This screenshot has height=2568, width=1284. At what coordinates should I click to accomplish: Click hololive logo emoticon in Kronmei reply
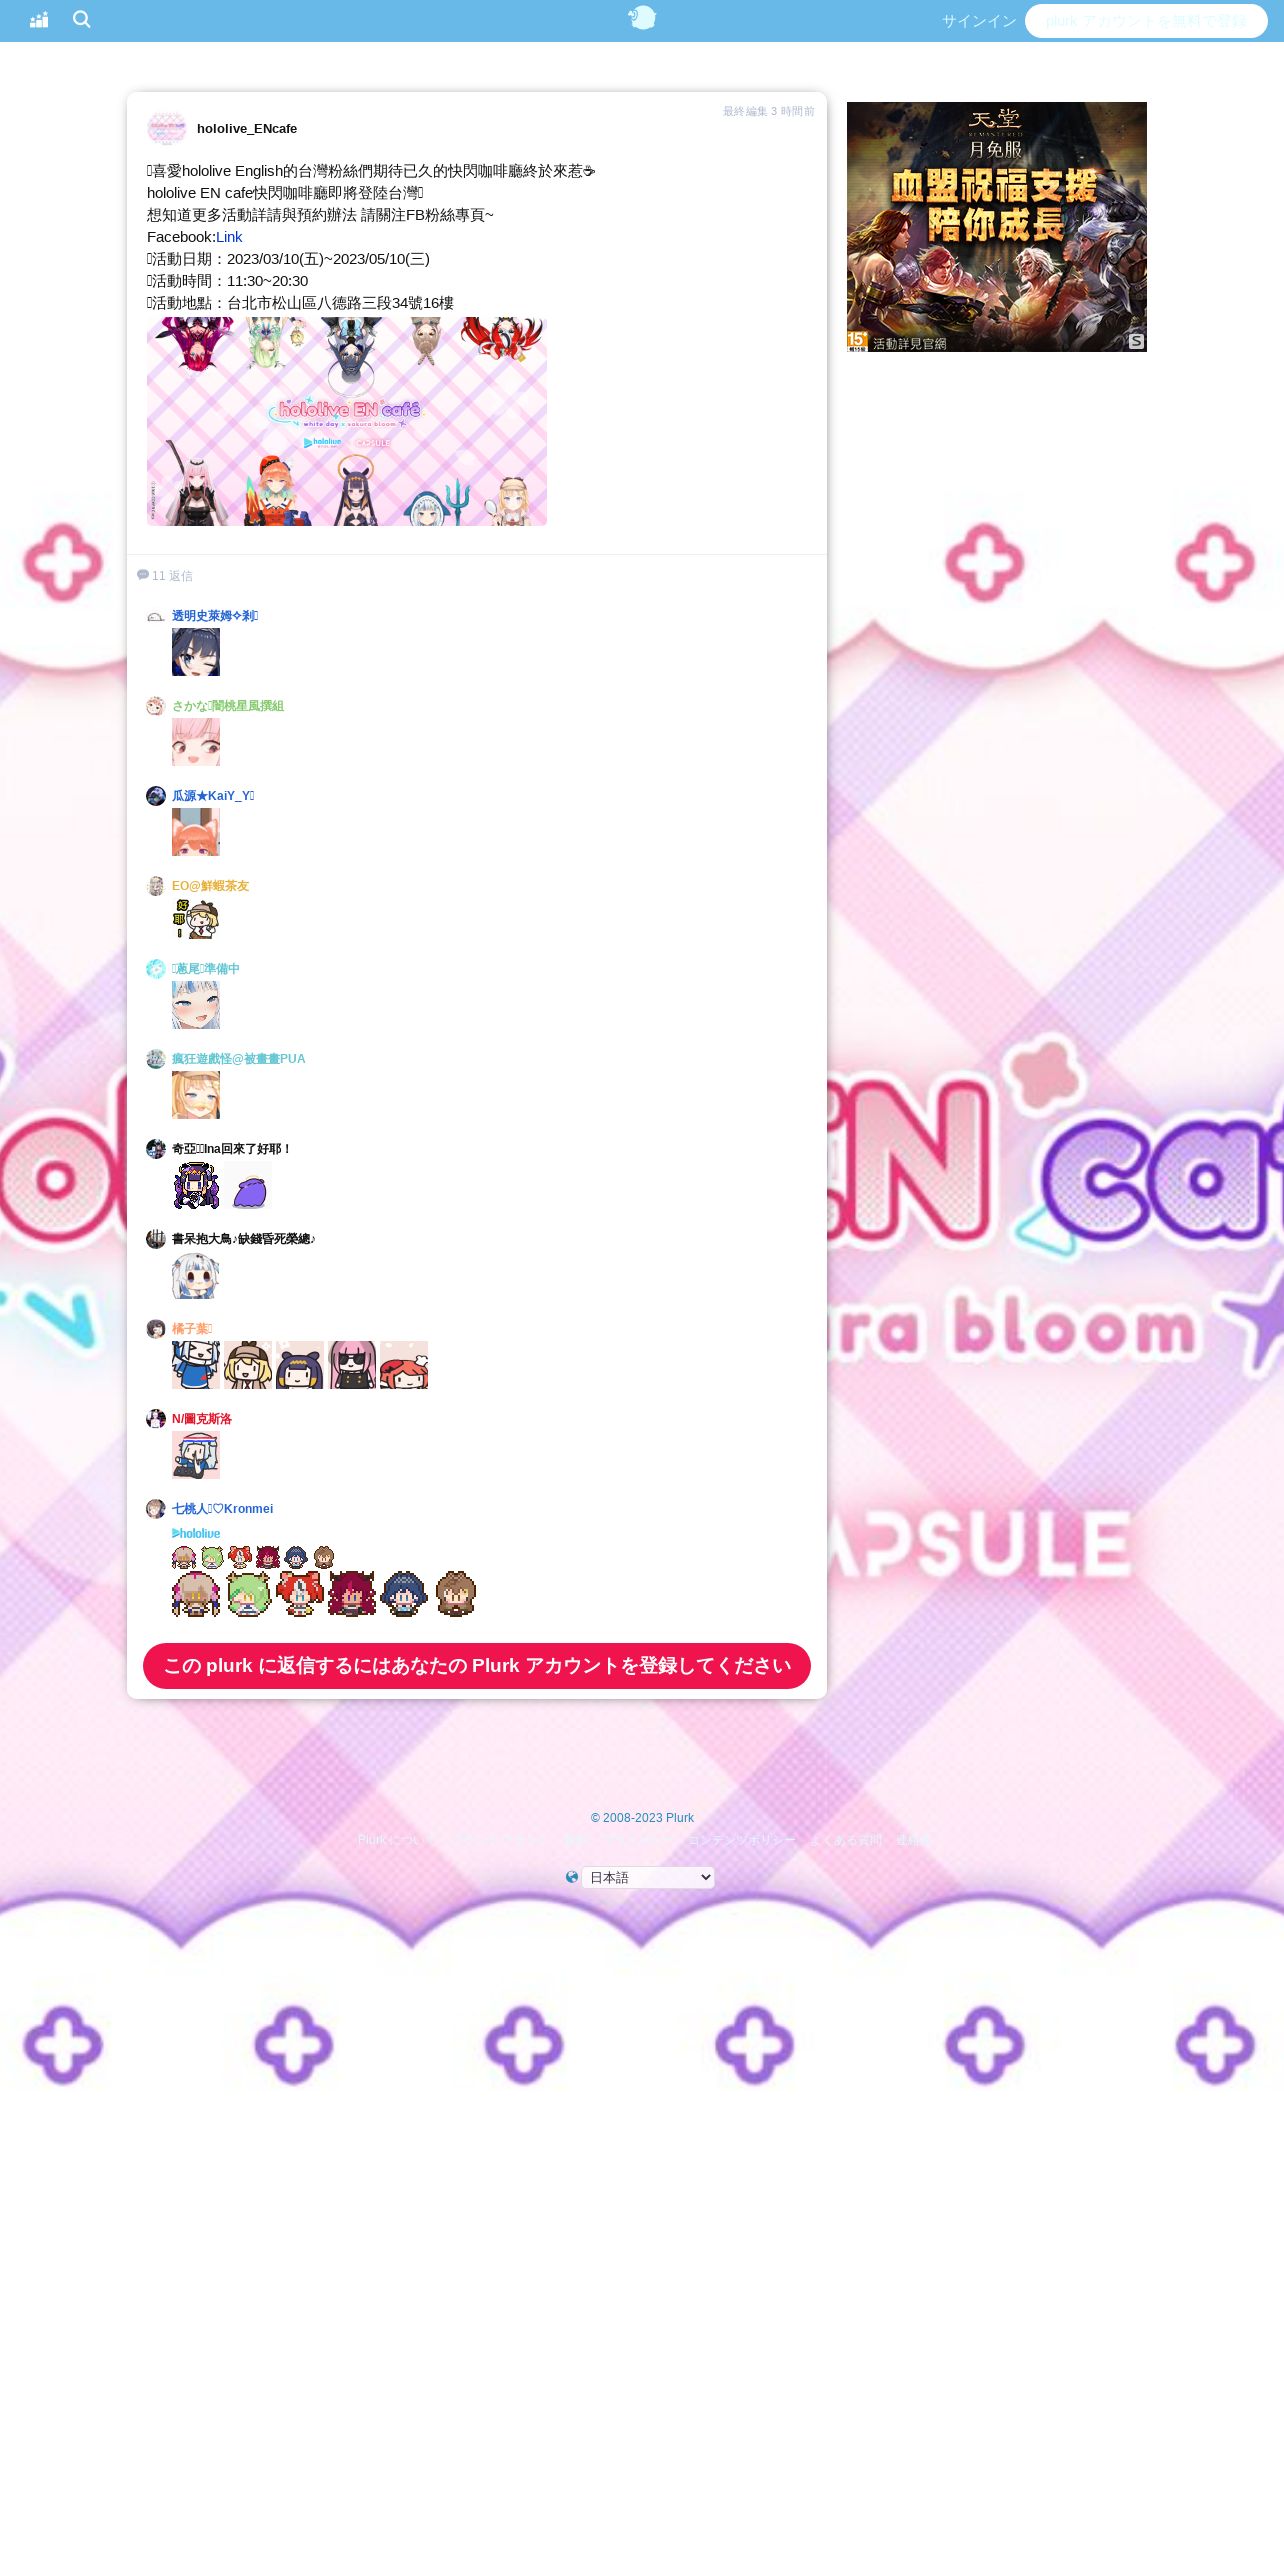[196, 1533]
